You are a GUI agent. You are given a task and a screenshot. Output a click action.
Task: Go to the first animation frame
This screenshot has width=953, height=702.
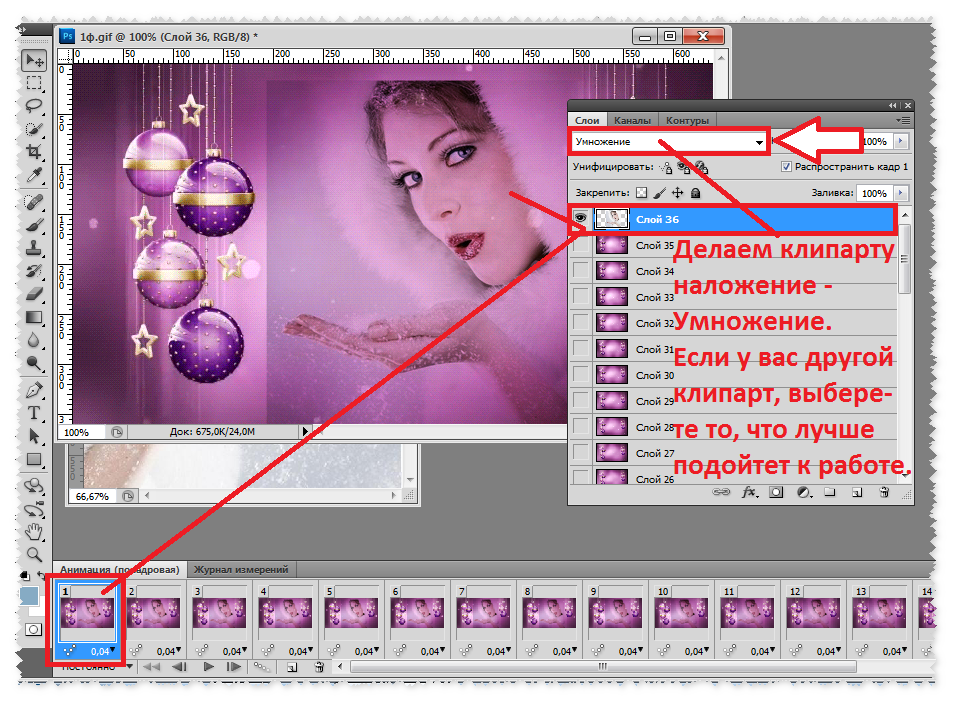(x=152, y=667)
